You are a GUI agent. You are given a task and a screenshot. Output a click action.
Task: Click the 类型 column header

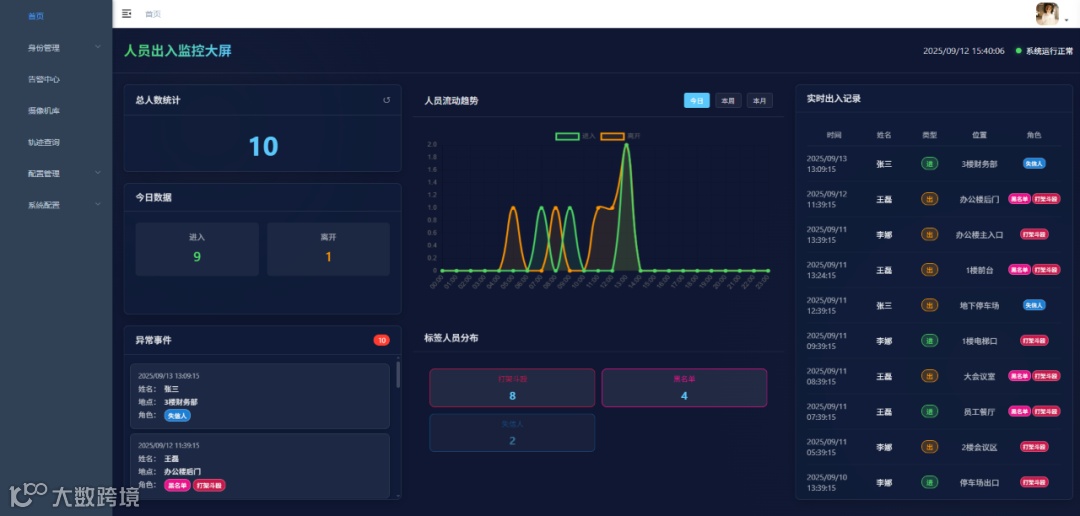click(x=929, y=135)
